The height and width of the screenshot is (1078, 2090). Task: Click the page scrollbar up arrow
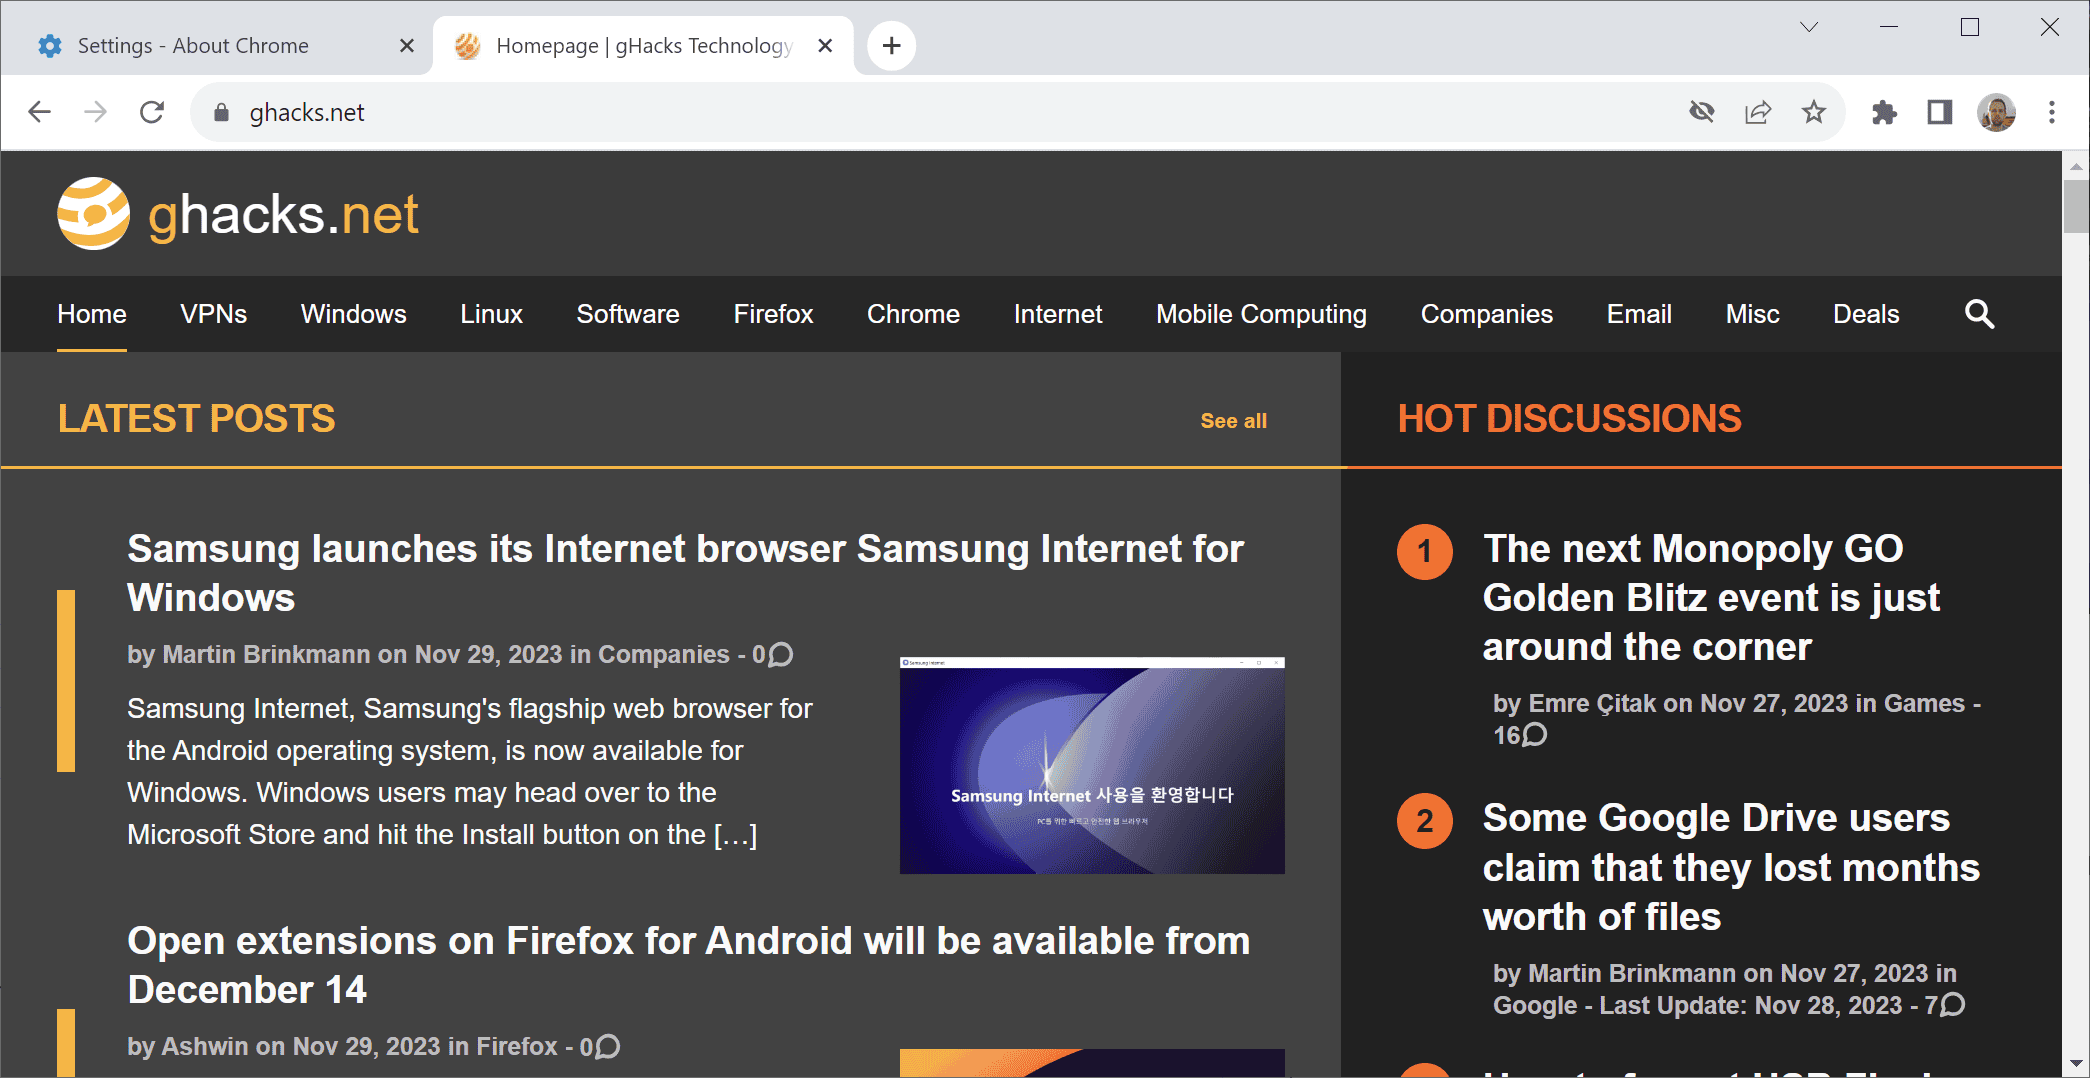[2076, 166]
